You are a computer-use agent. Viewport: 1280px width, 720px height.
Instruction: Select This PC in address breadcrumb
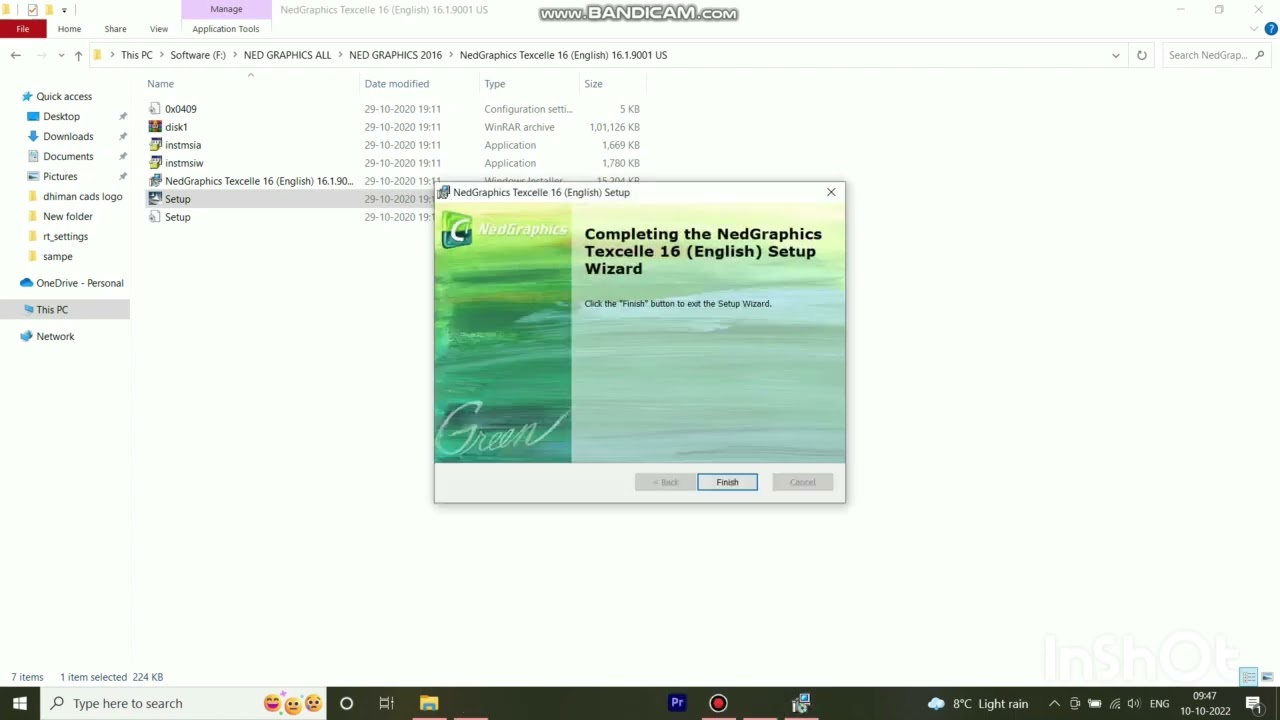pyautogui.click(x=137, y=55)
